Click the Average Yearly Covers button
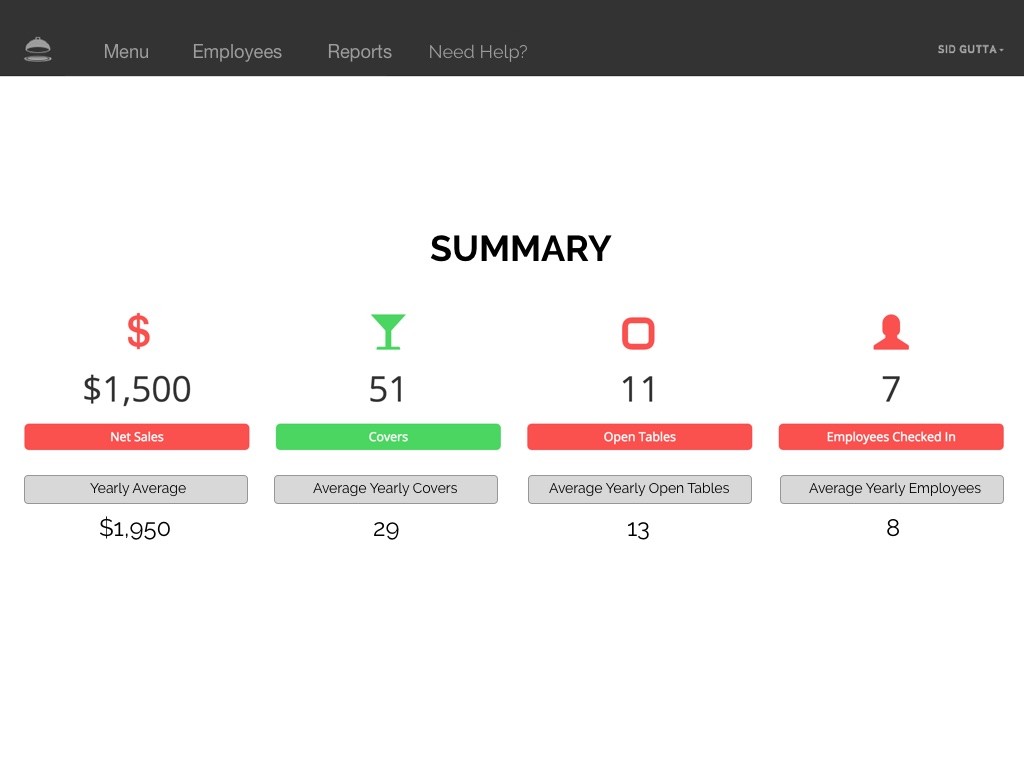This screenshot has height=768, width=1024. (x=386, y=489)
